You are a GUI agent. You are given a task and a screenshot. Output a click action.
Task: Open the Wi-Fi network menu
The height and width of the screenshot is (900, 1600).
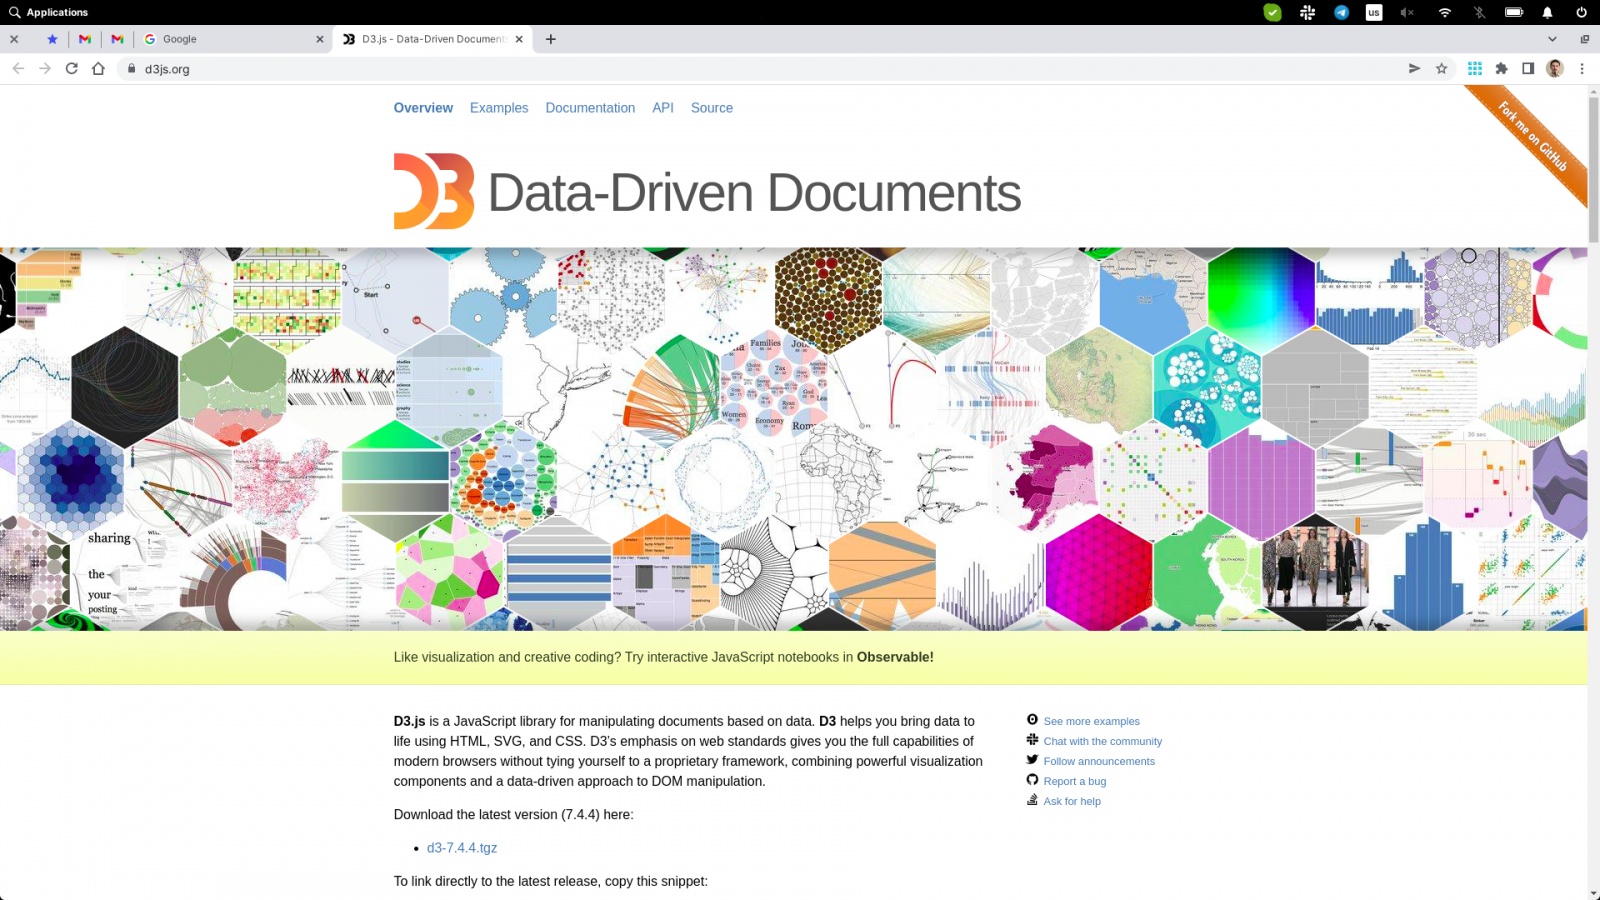pos(1444,12)
